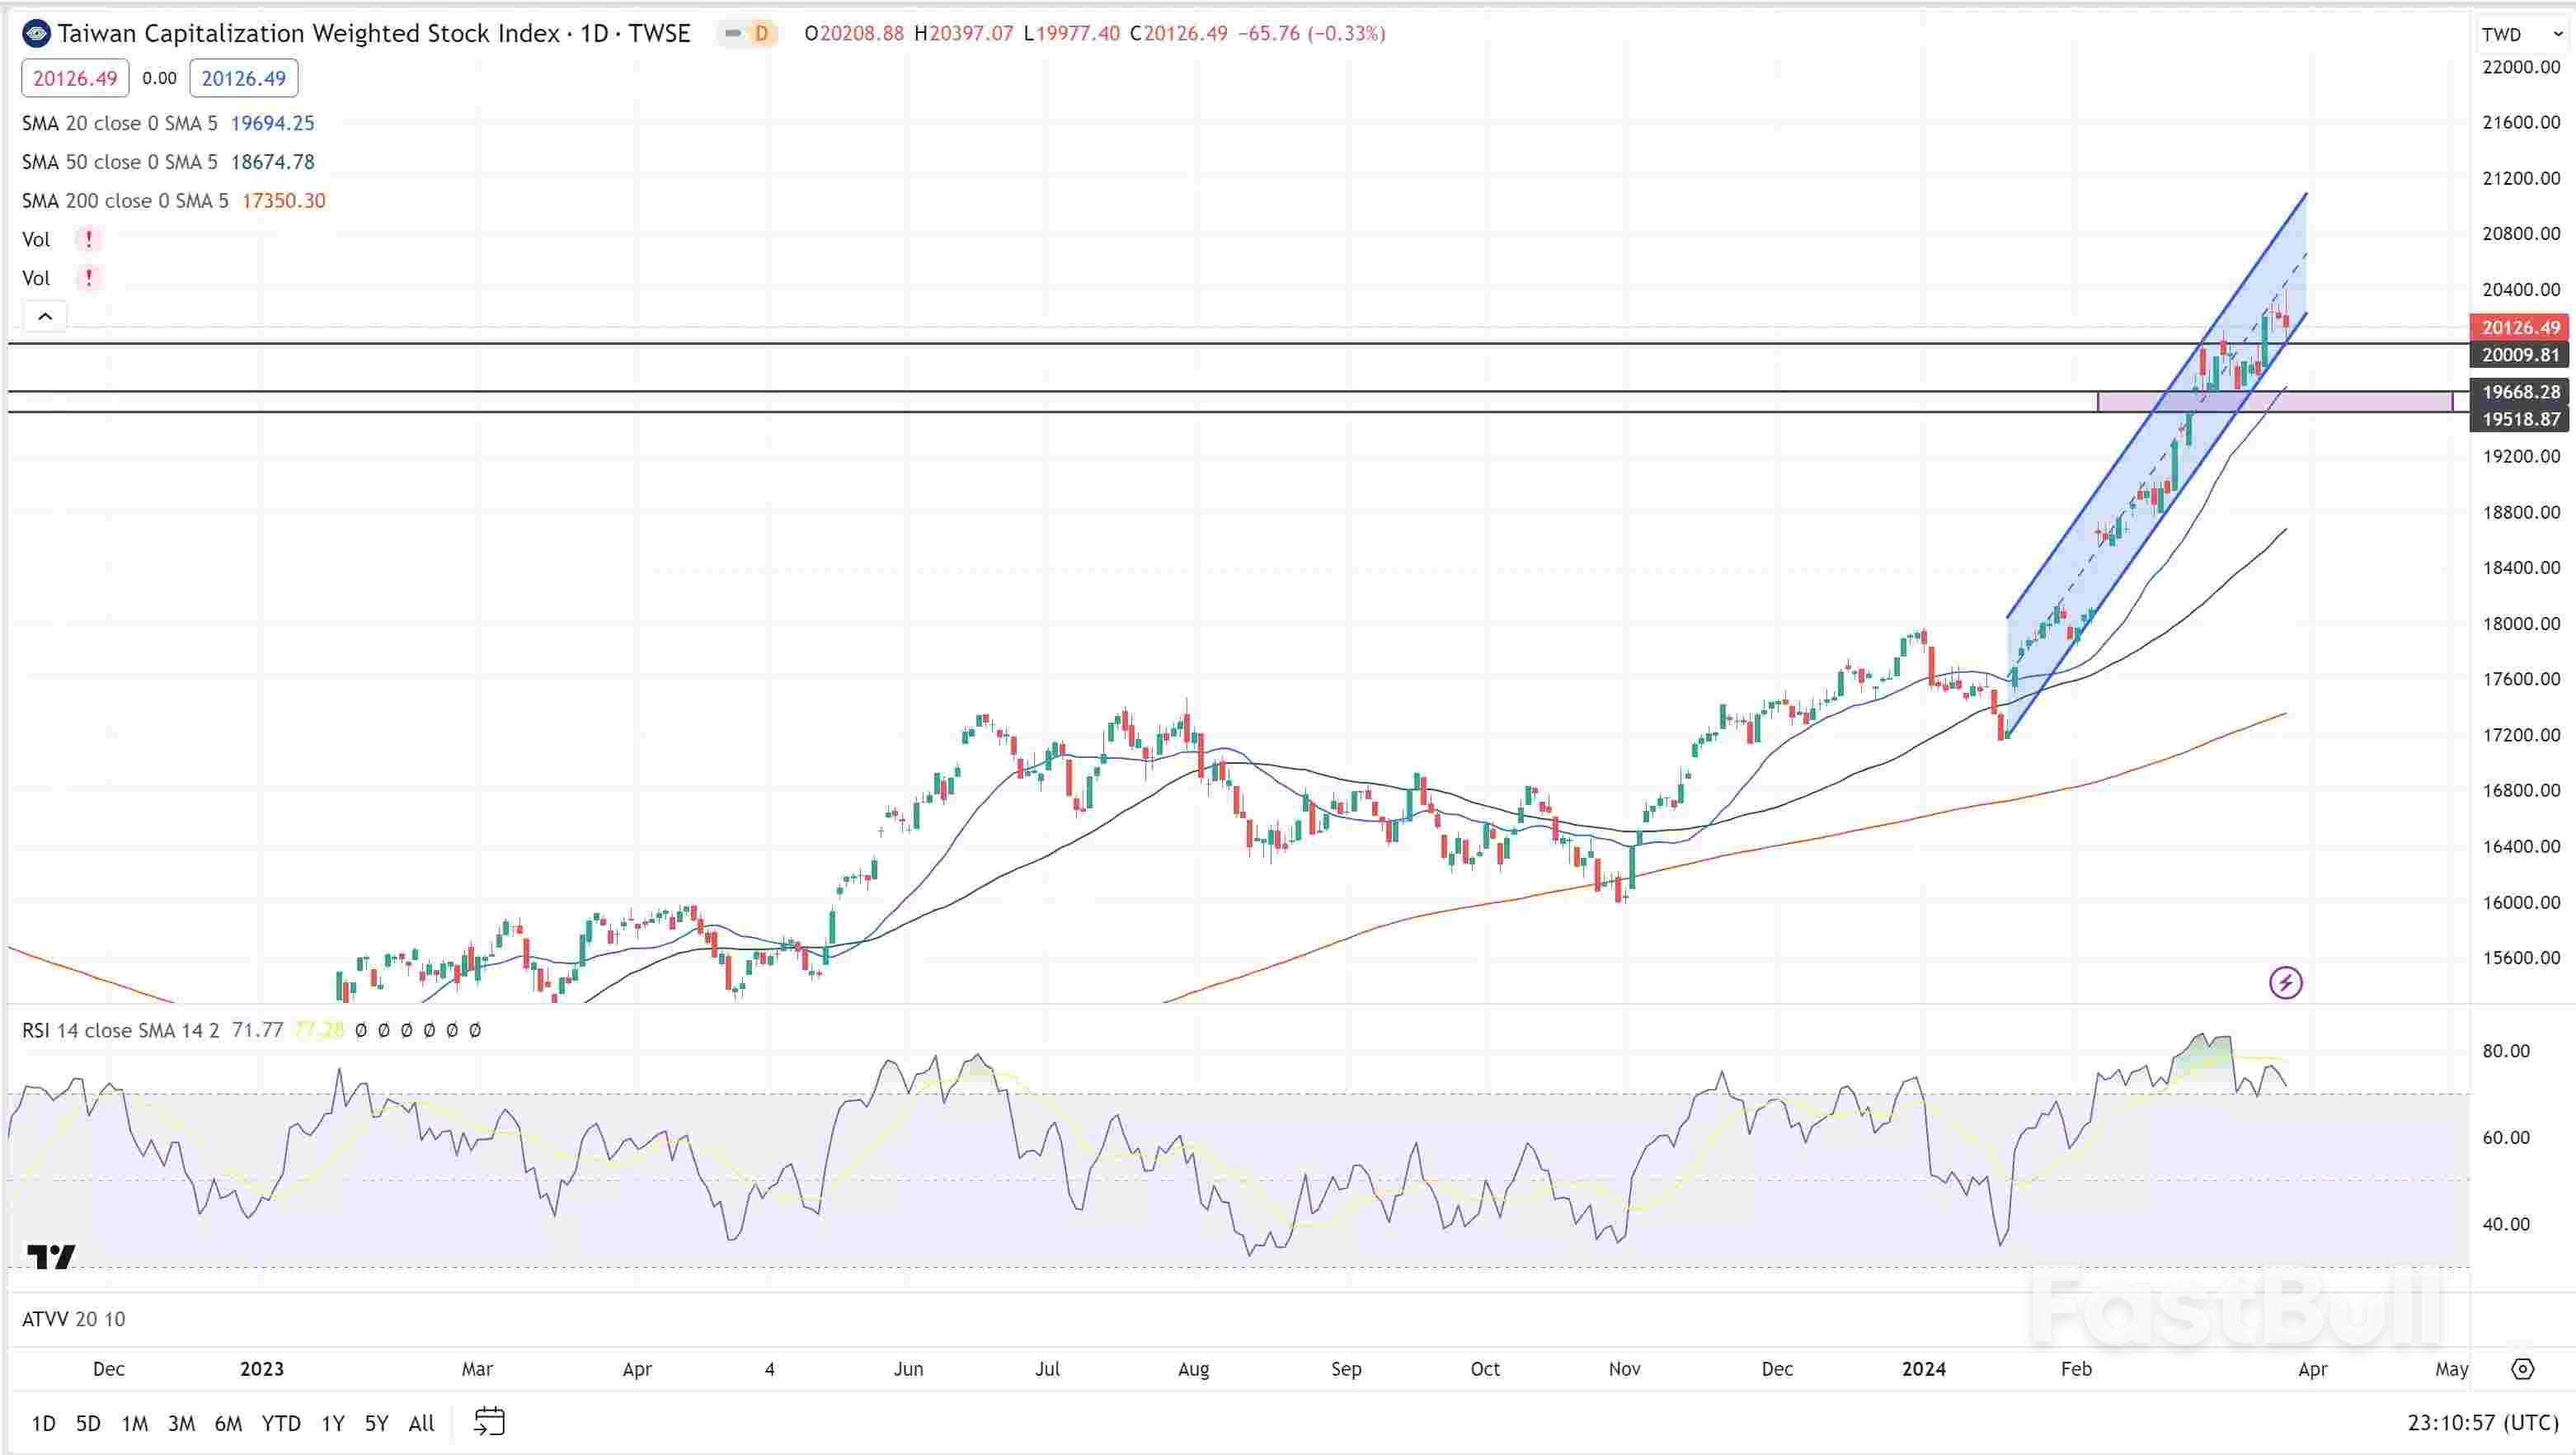This screenshot has width=2576, height=1455.
Task: Click the RSI 14 indicator legend
Action: [120, 1030]
